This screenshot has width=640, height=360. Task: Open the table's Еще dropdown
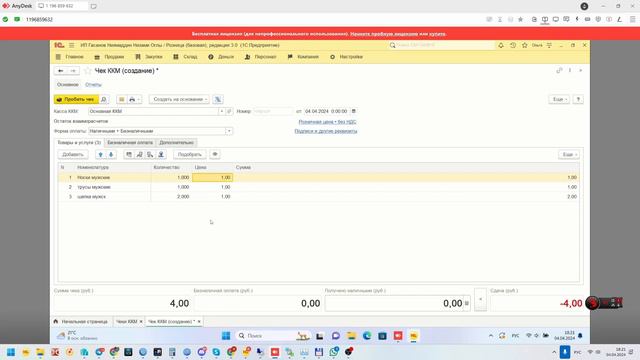coord(569,154)
